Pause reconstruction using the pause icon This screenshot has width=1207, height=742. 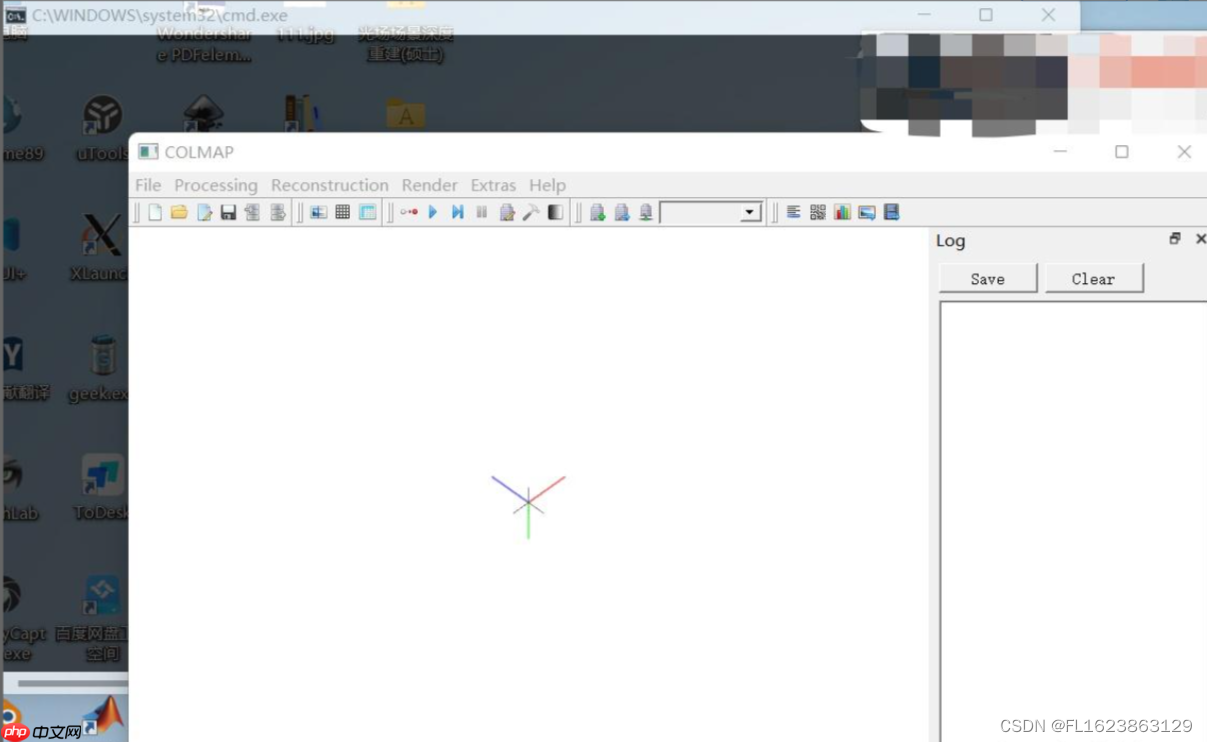482,212
